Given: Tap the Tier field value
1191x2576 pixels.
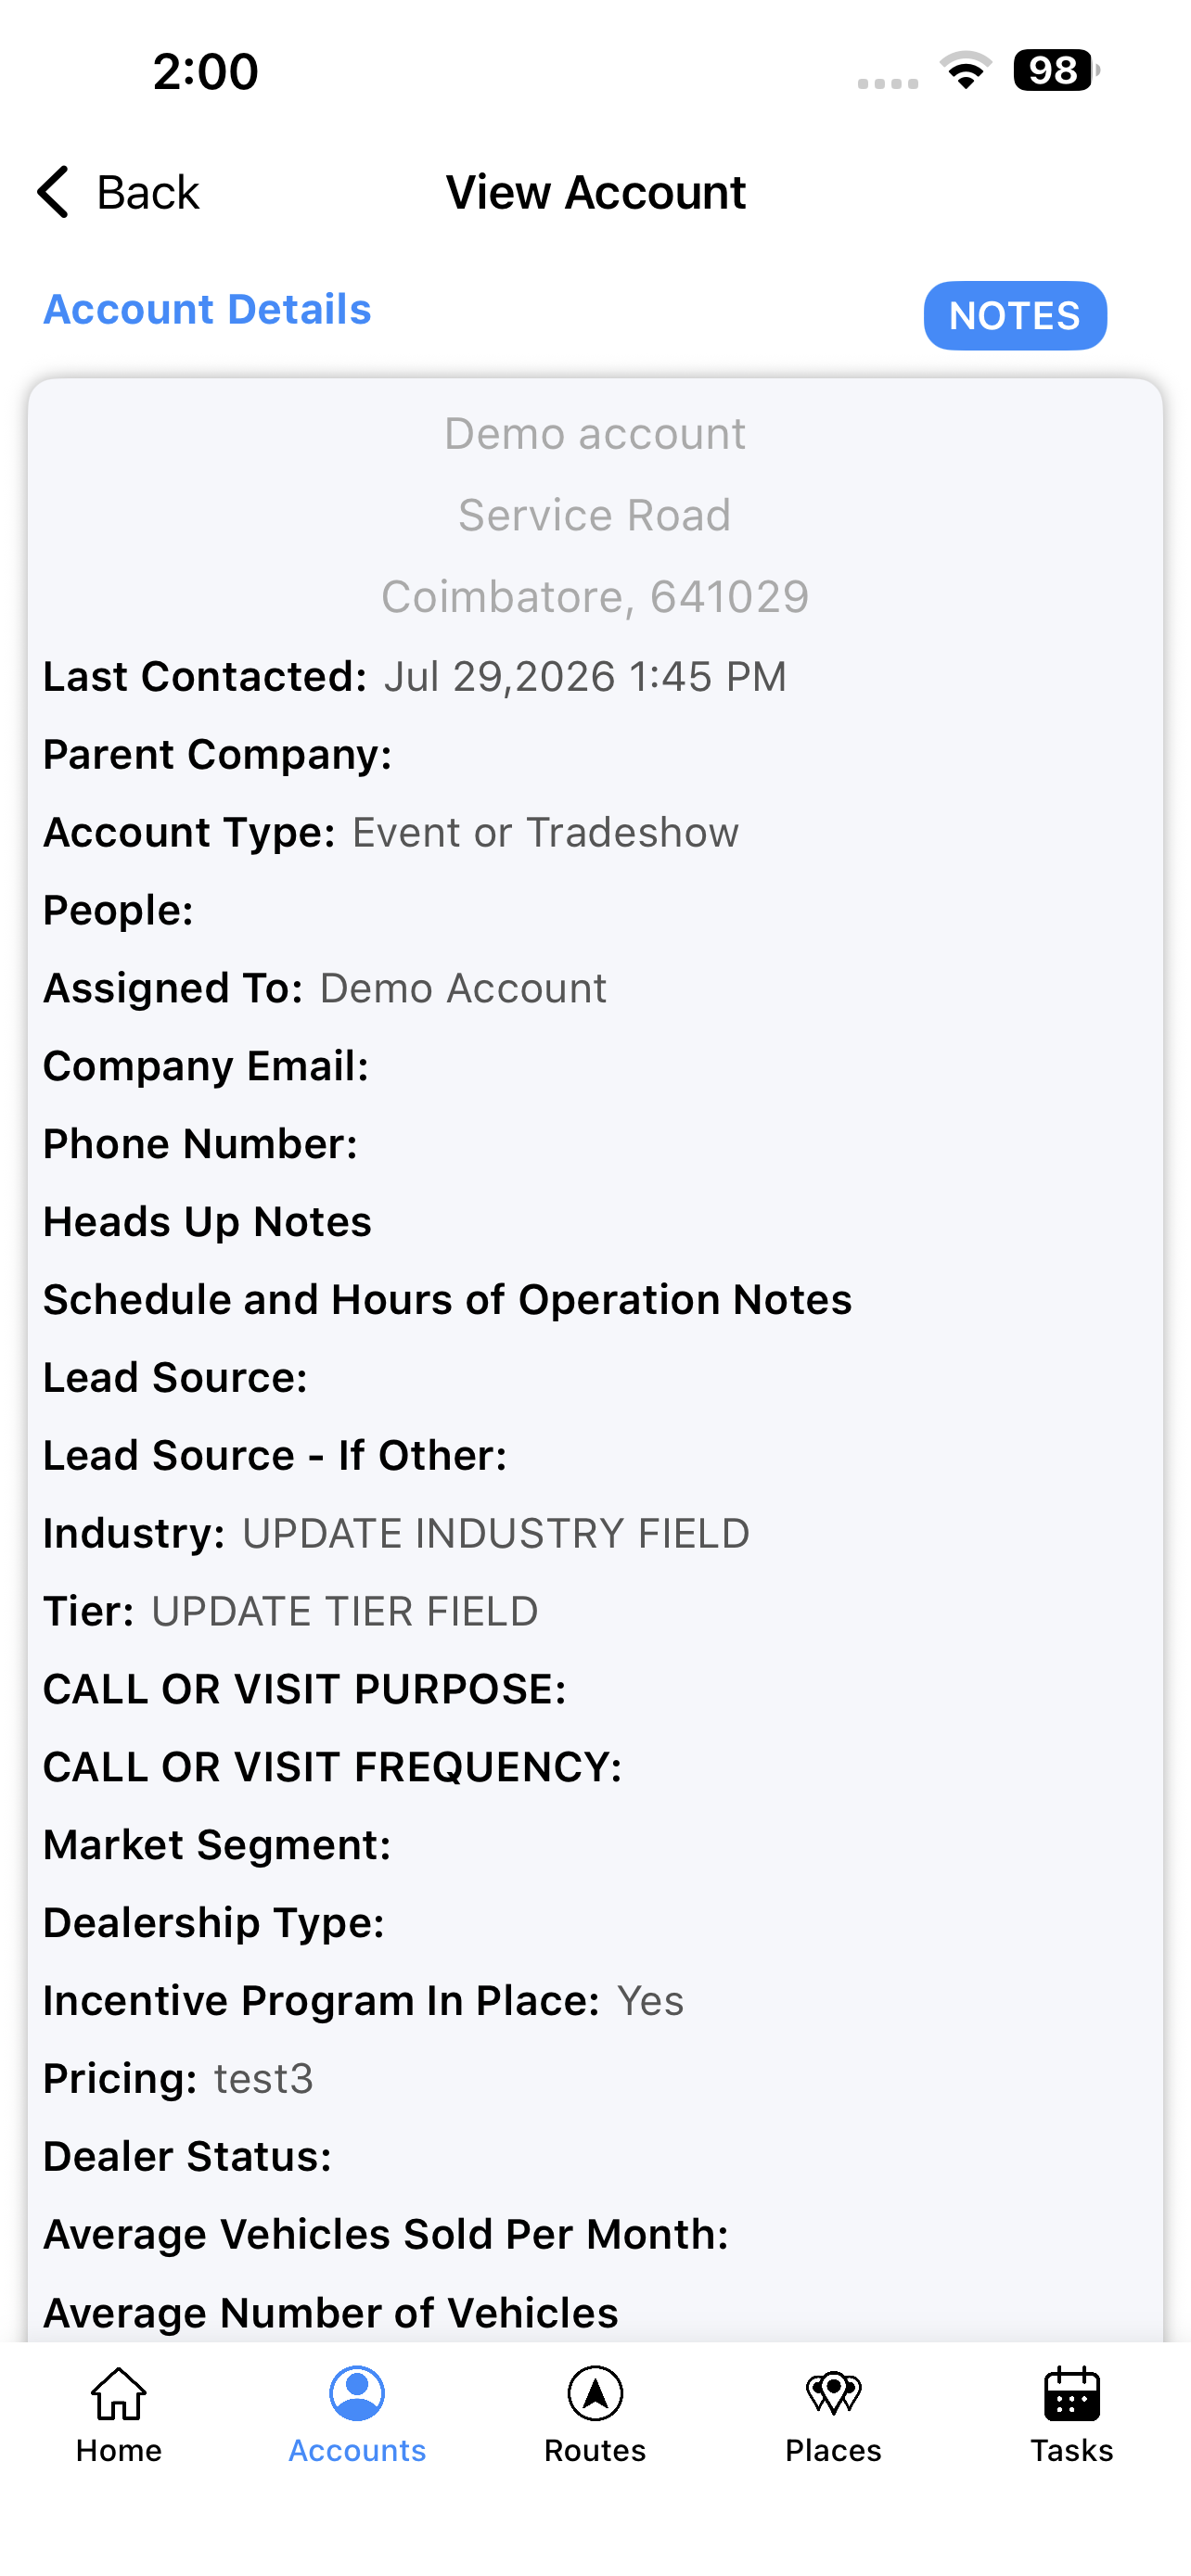Looking at the screenshot, I should click(345, 1612).
